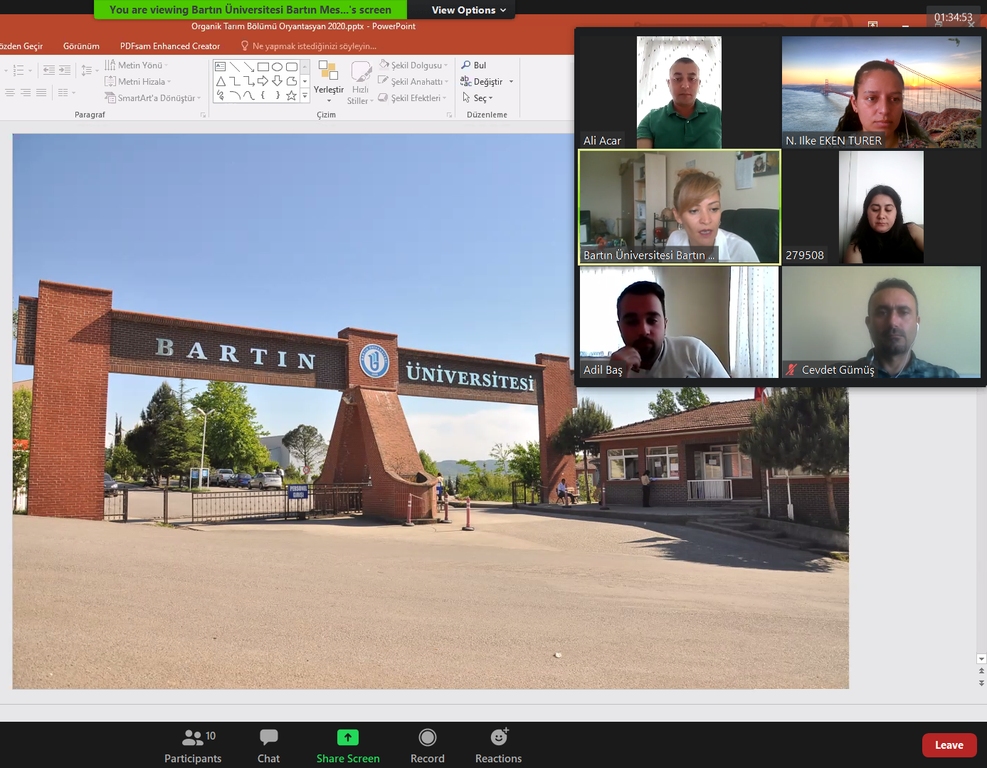Select the five-point star shape
Viewport: 987px width, 768px height.
pyautogui.click(x=291, y=96)
